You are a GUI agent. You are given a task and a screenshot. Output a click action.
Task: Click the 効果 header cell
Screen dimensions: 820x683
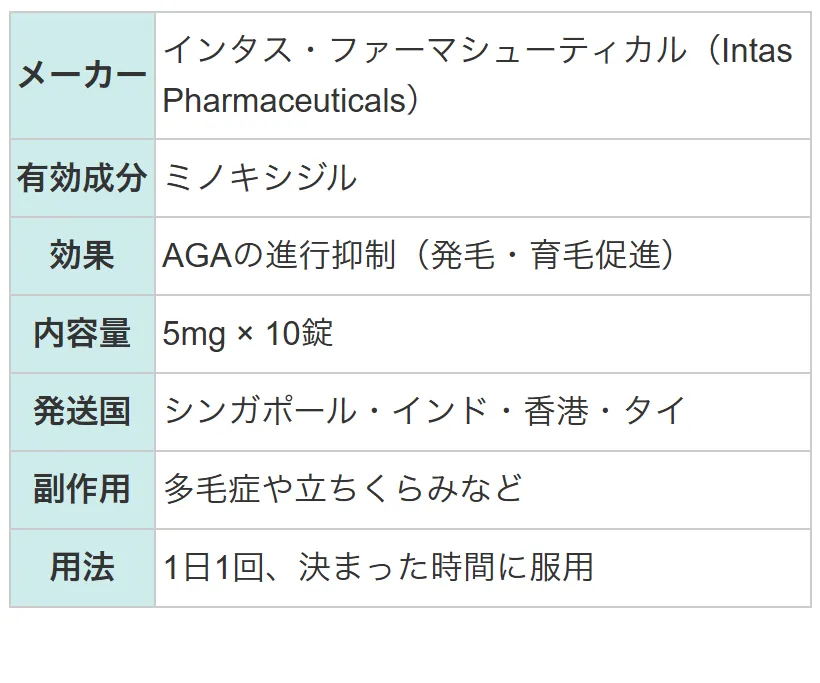pyautogui.click(x=83, y=256)
